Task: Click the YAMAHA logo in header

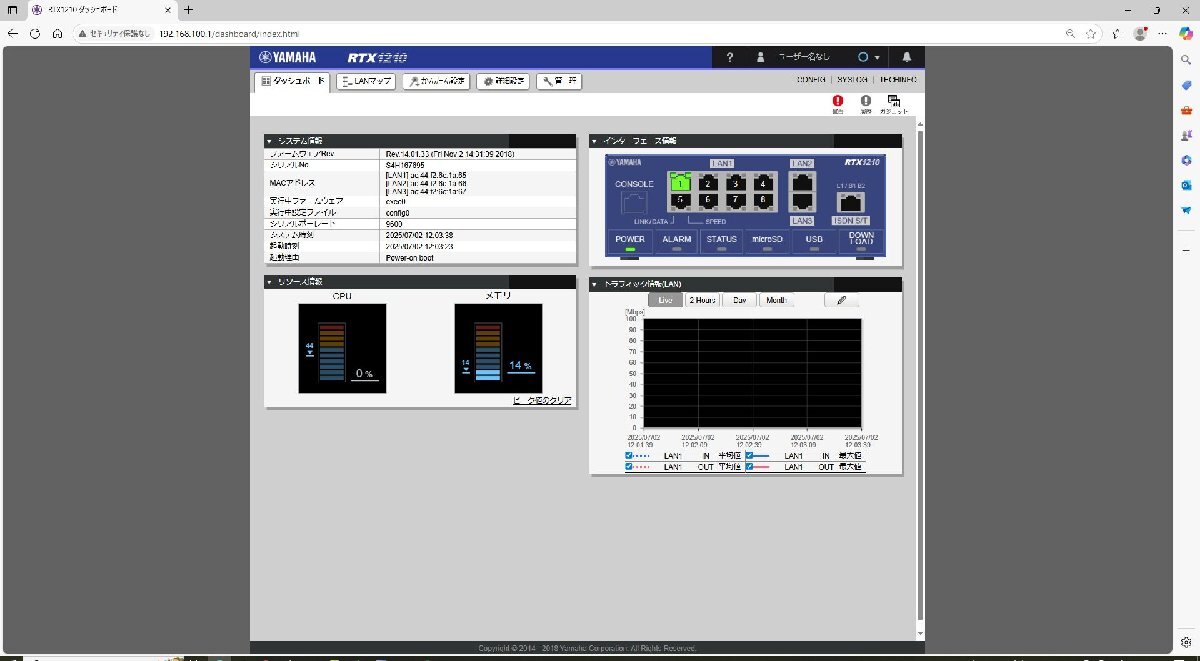Action: [x=287, y=57]
